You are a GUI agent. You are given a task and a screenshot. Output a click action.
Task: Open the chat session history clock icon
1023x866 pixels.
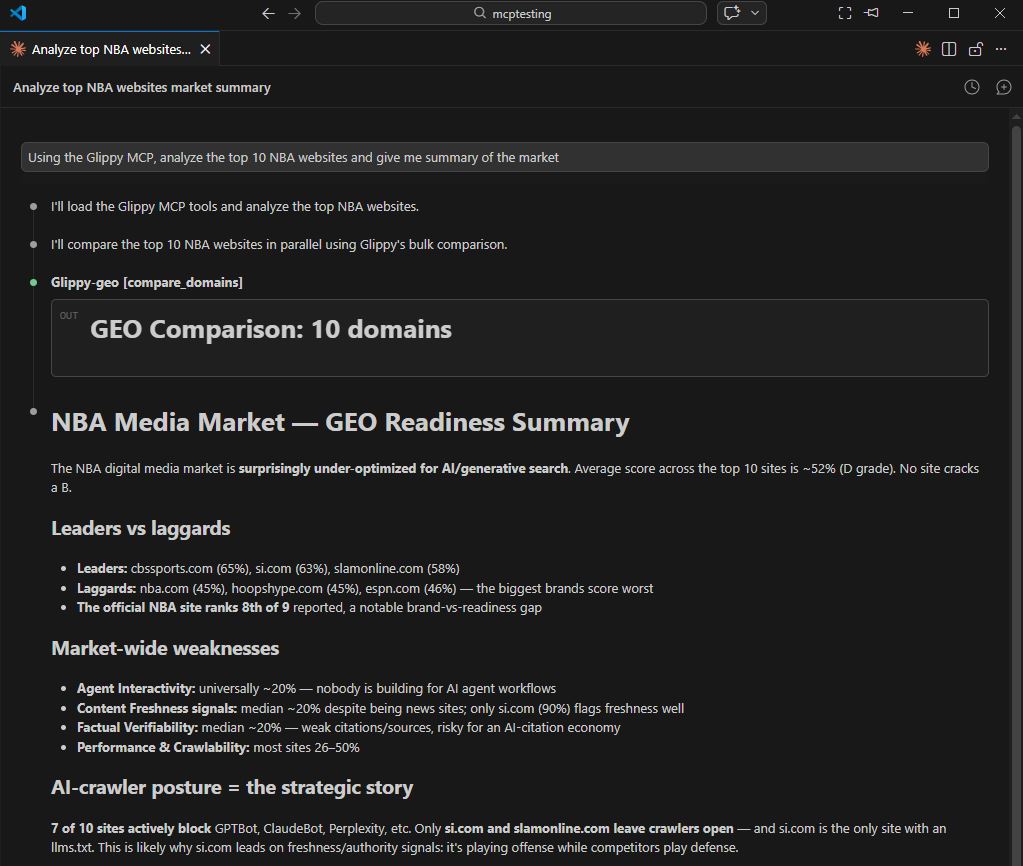(971, 87)
